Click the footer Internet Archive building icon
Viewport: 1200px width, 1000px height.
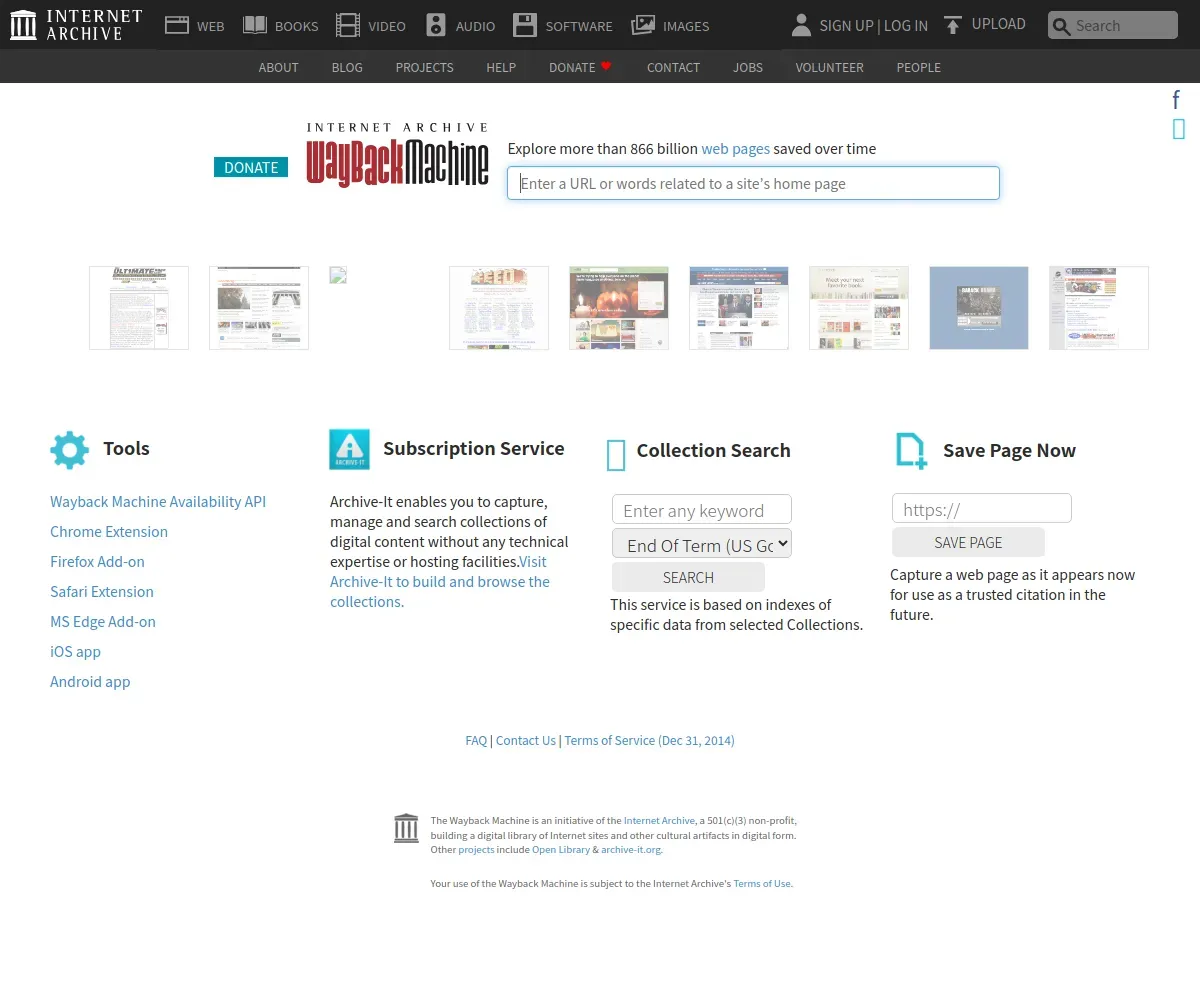(x=406, y=828)
